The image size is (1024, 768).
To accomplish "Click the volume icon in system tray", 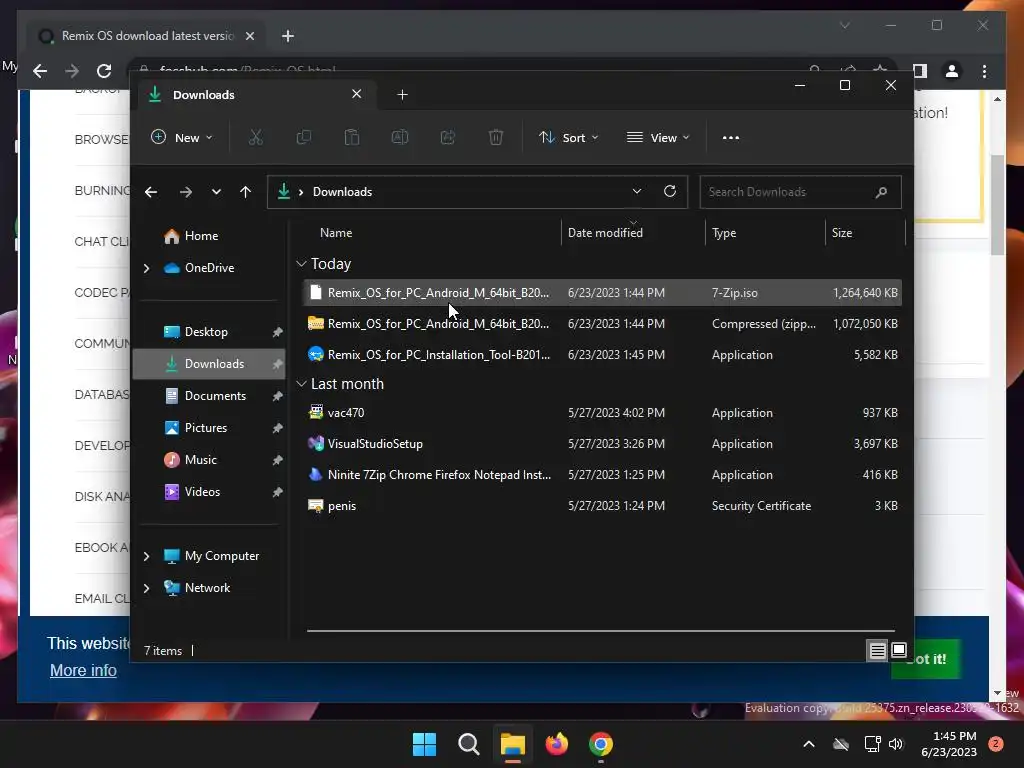I will pyautogui.click(x=896, y=744).
